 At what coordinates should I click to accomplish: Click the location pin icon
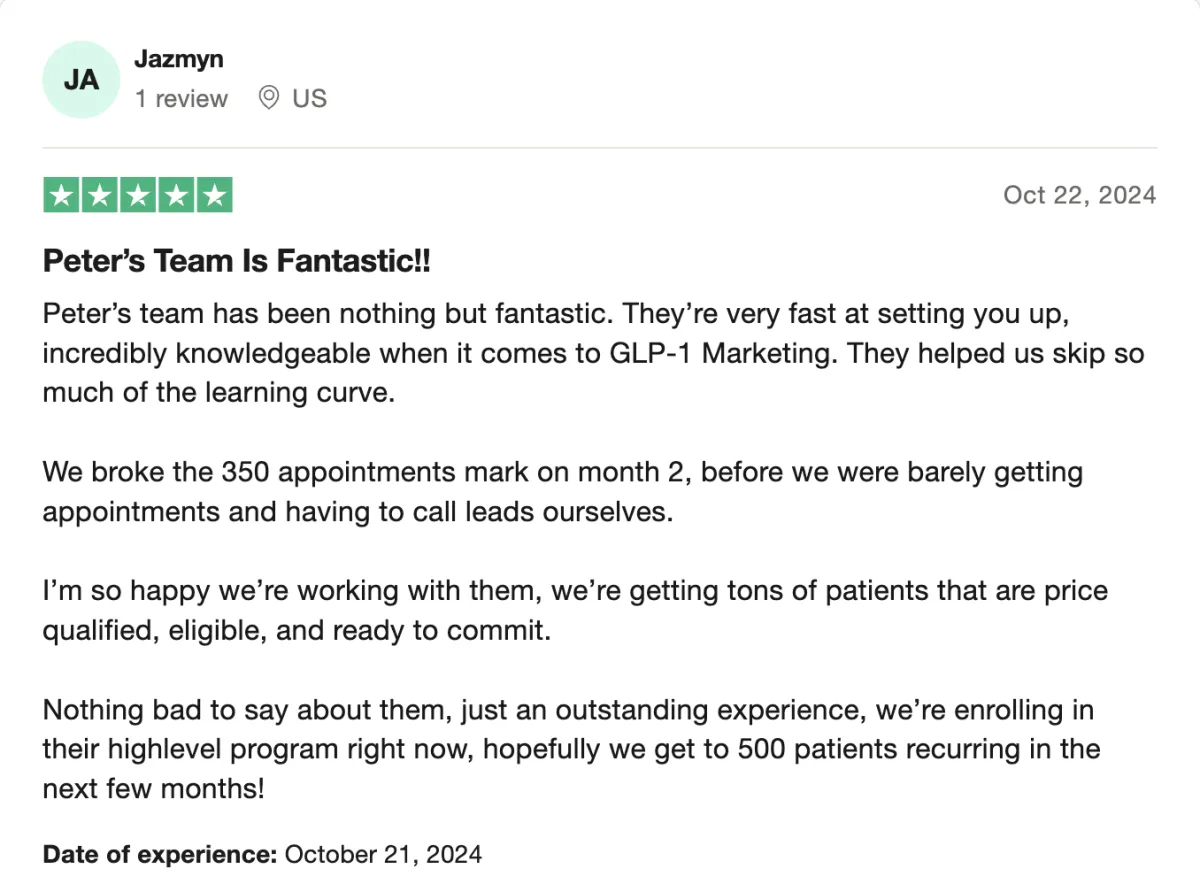click(x=268, y=98)
